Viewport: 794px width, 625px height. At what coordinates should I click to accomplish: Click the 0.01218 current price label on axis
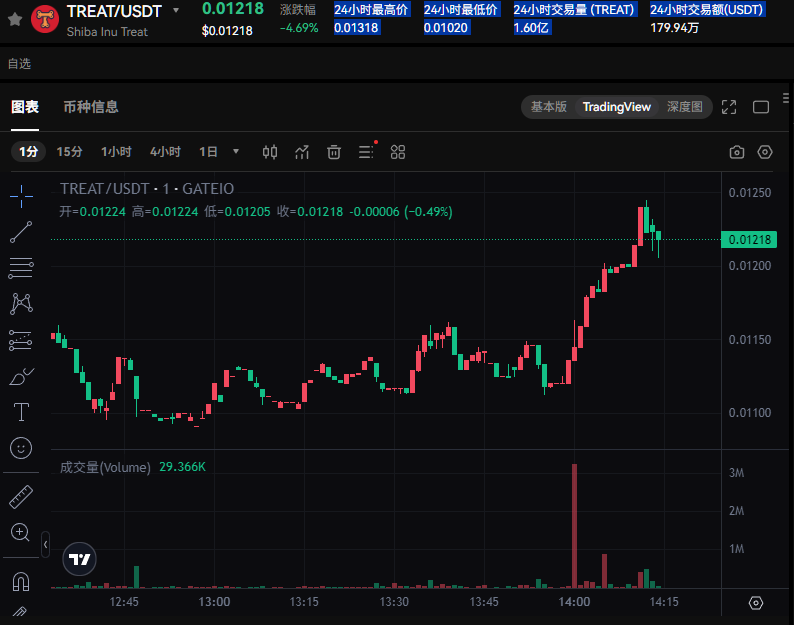click(x=749, y=240)
